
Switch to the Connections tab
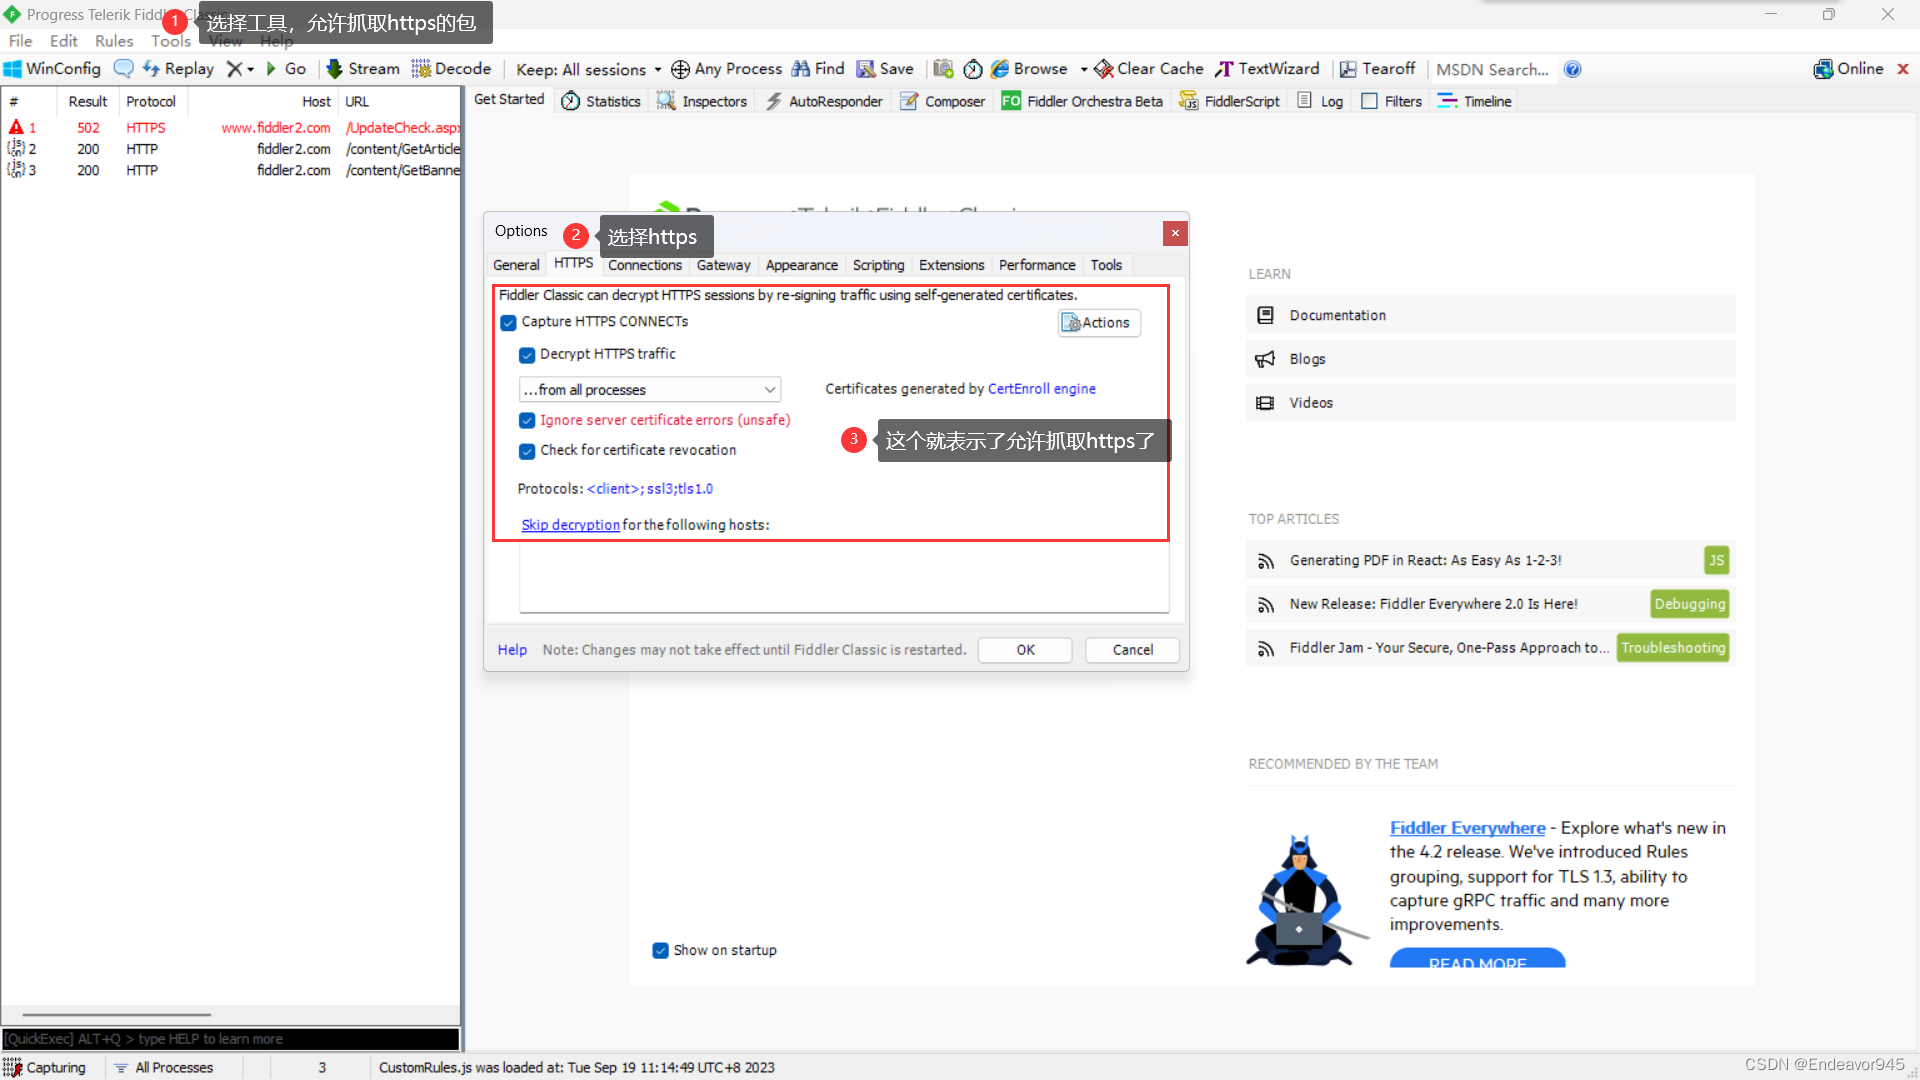(644, 265)
